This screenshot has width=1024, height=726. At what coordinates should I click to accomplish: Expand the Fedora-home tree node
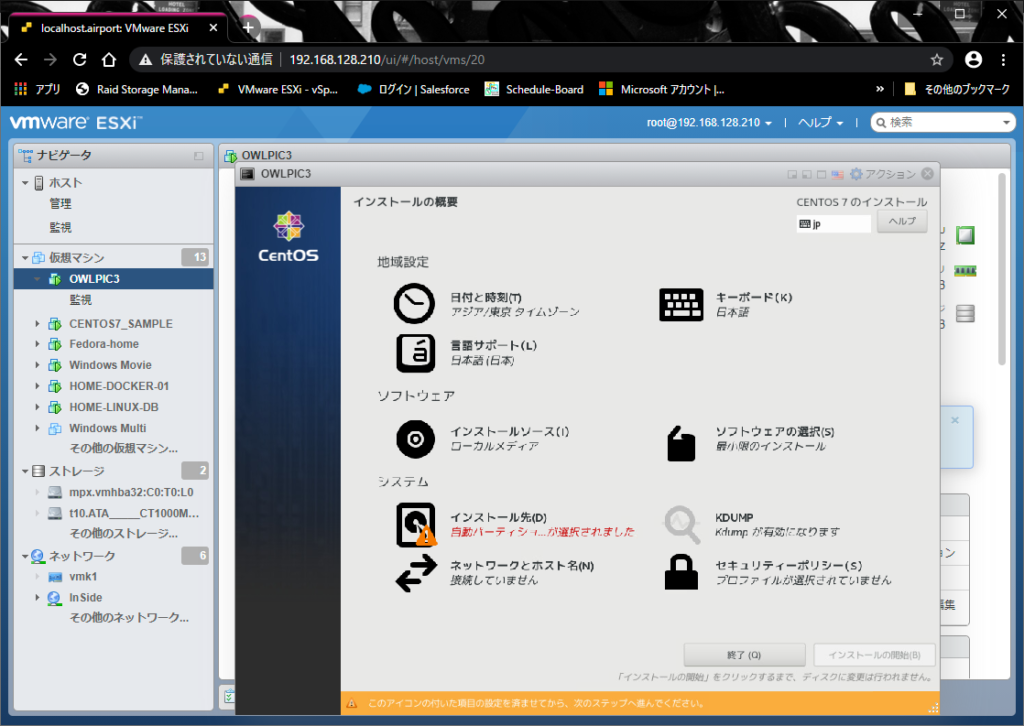click(37, 344)
